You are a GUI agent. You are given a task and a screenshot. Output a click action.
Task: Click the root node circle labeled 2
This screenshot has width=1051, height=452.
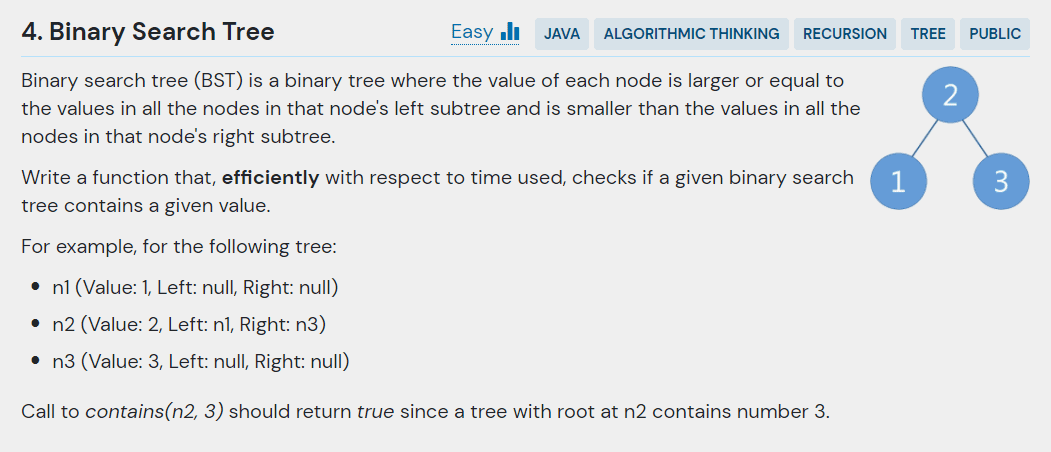(950, 95)
